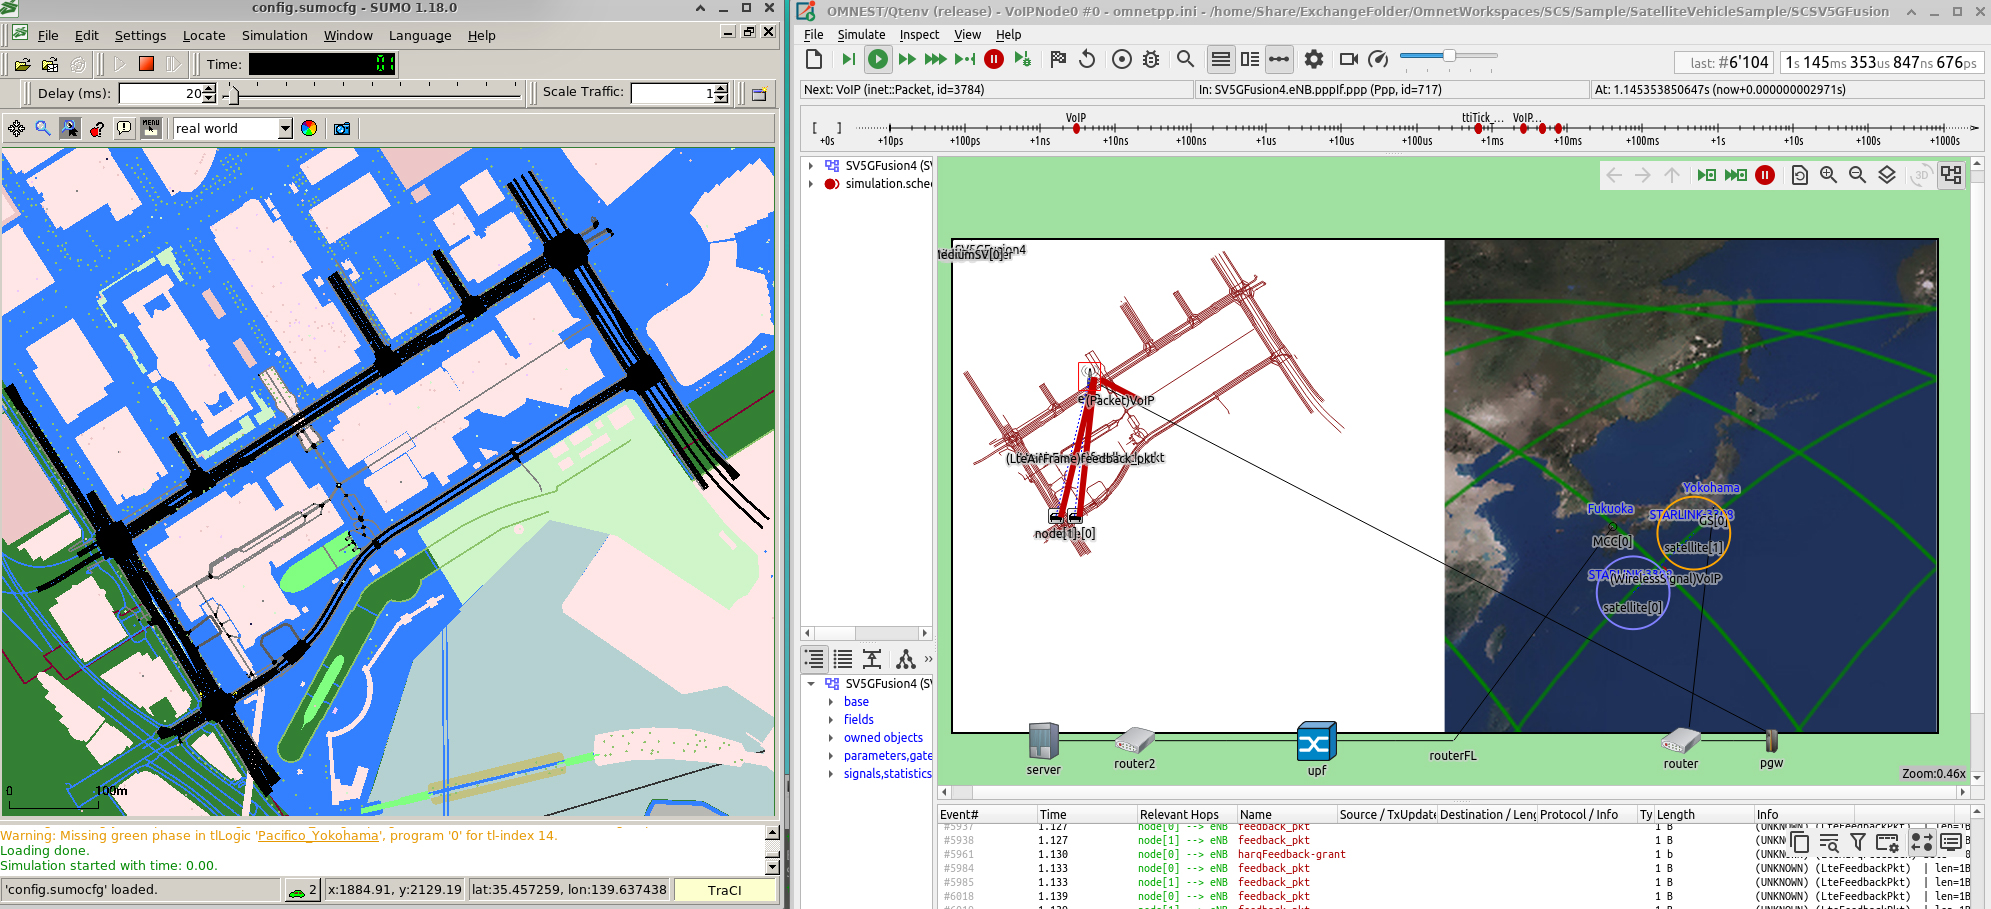Zoom in on the network canvas
Image resolution: width=1991 pixels, height=909 pixels.
pos(1828,175)
